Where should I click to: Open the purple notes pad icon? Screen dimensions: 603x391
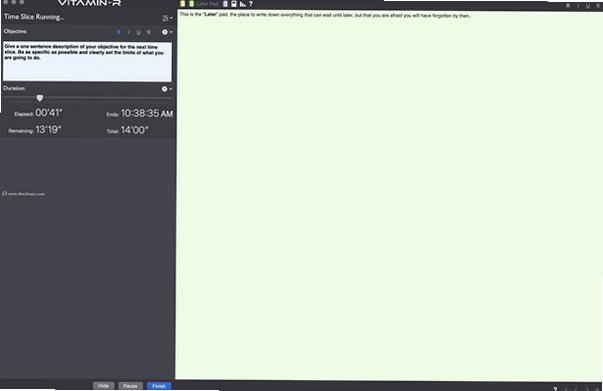tap(225, 4)
